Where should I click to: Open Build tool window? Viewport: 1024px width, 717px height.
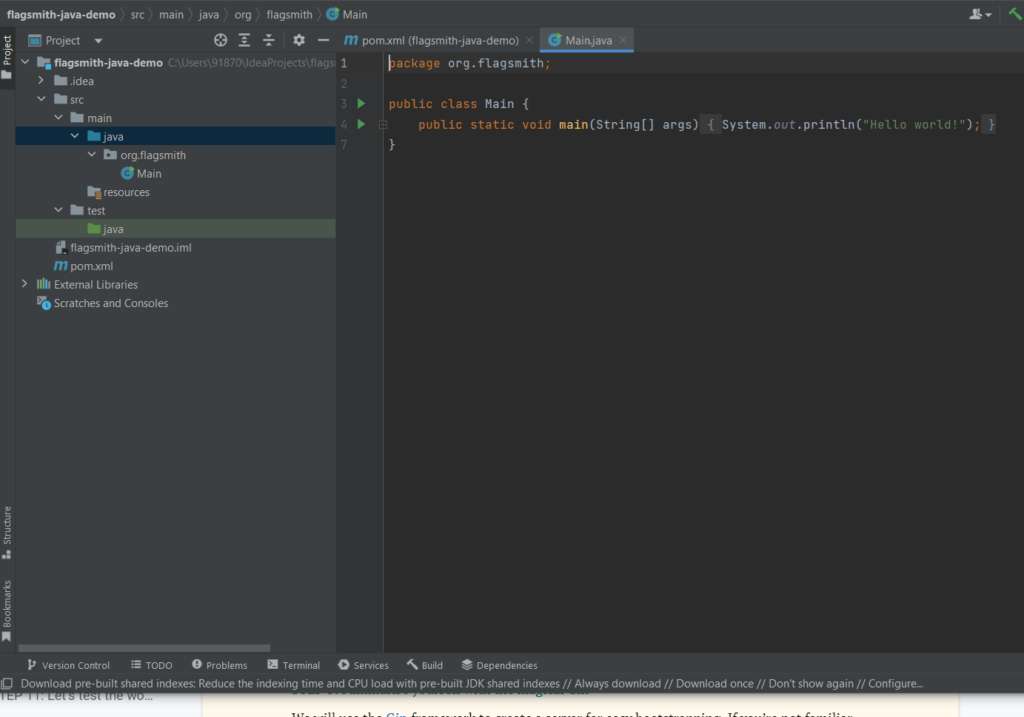coord(424,665)
